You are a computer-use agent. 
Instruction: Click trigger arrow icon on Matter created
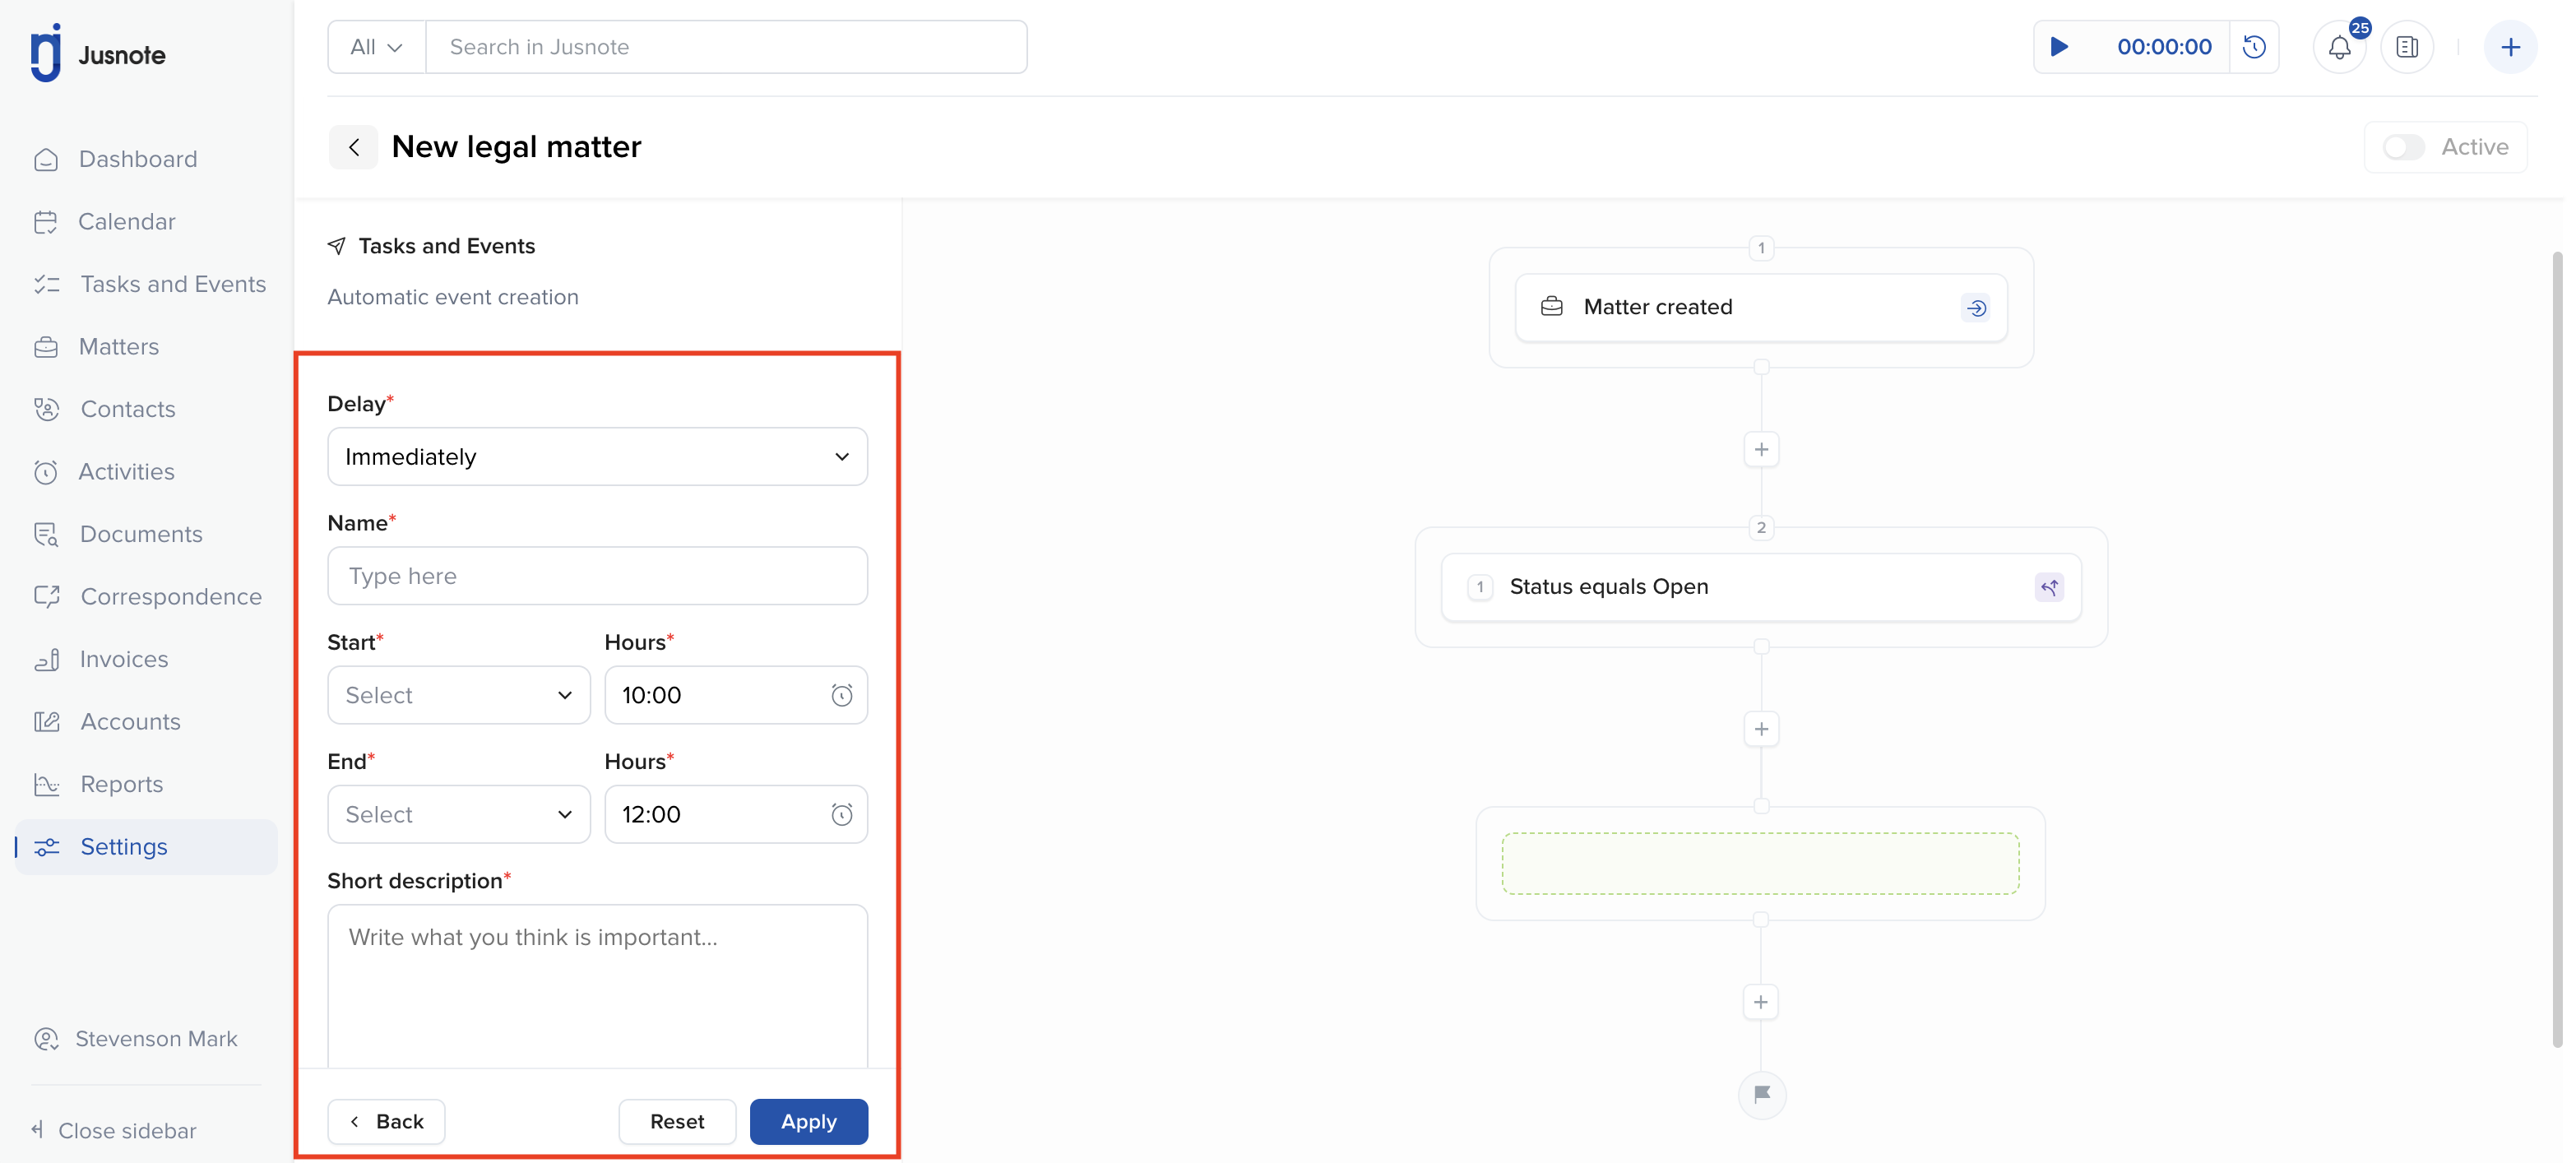1976,308
